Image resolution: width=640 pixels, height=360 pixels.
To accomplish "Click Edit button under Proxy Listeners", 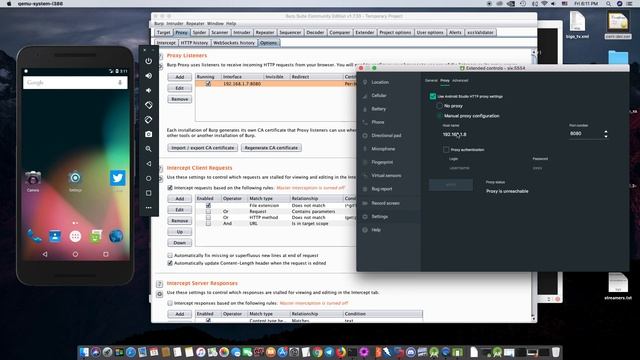I will click(x=180, y=88).
